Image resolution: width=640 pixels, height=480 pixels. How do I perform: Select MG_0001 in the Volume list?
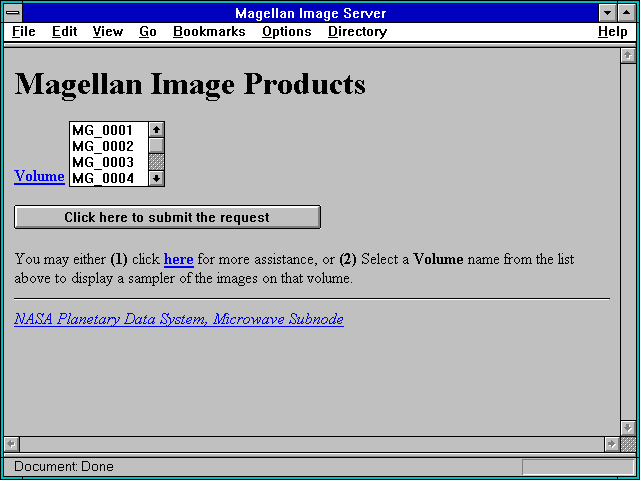[109, 130]
